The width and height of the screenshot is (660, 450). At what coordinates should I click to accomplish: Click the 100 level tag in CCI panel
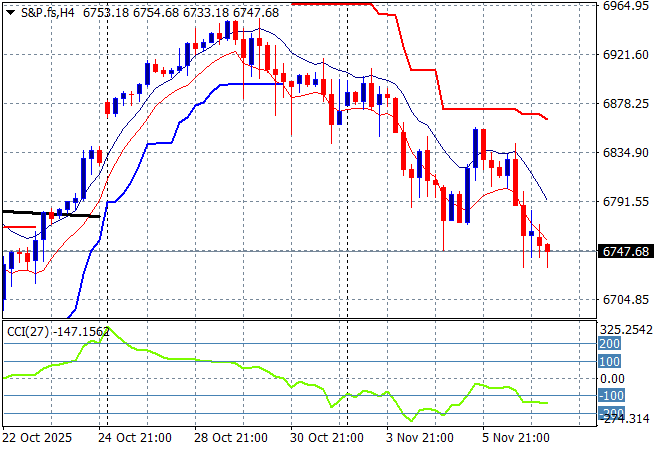click(x=607, y=361)
